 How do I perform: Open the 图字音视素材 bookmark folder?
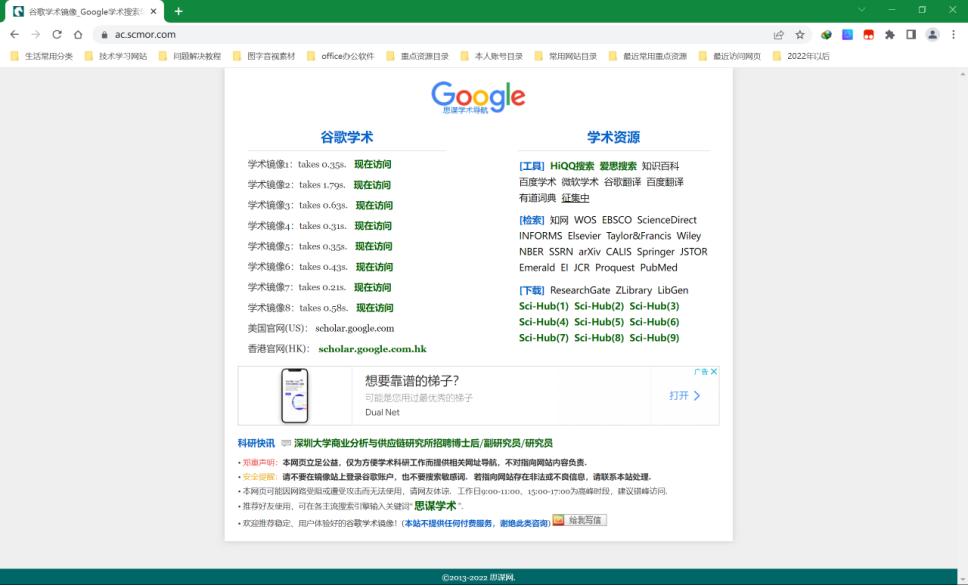(x=264, y=56)
